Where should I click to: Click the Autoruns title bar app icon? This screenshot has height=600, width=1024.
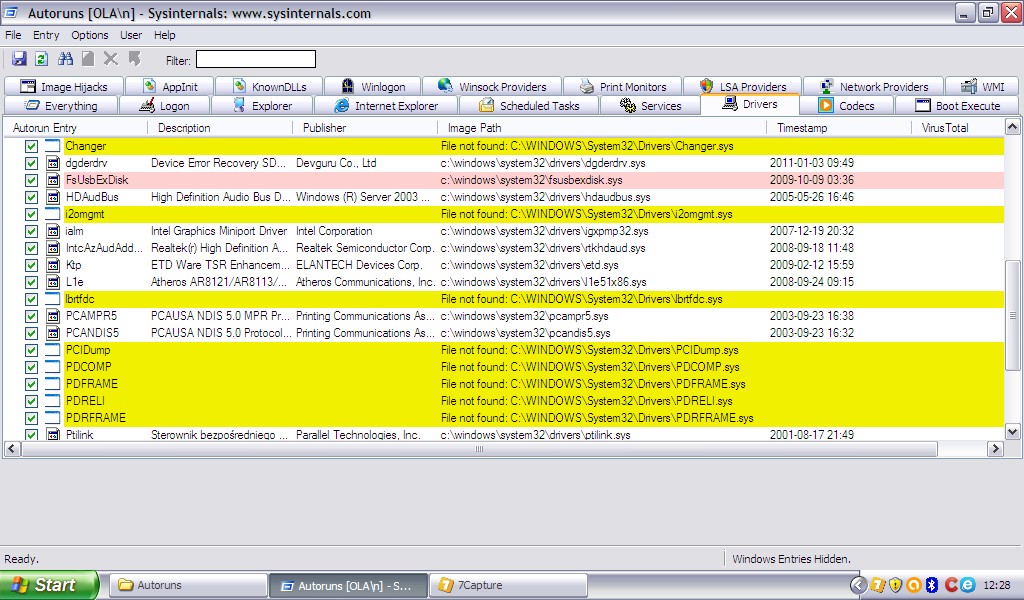point(12,12)
